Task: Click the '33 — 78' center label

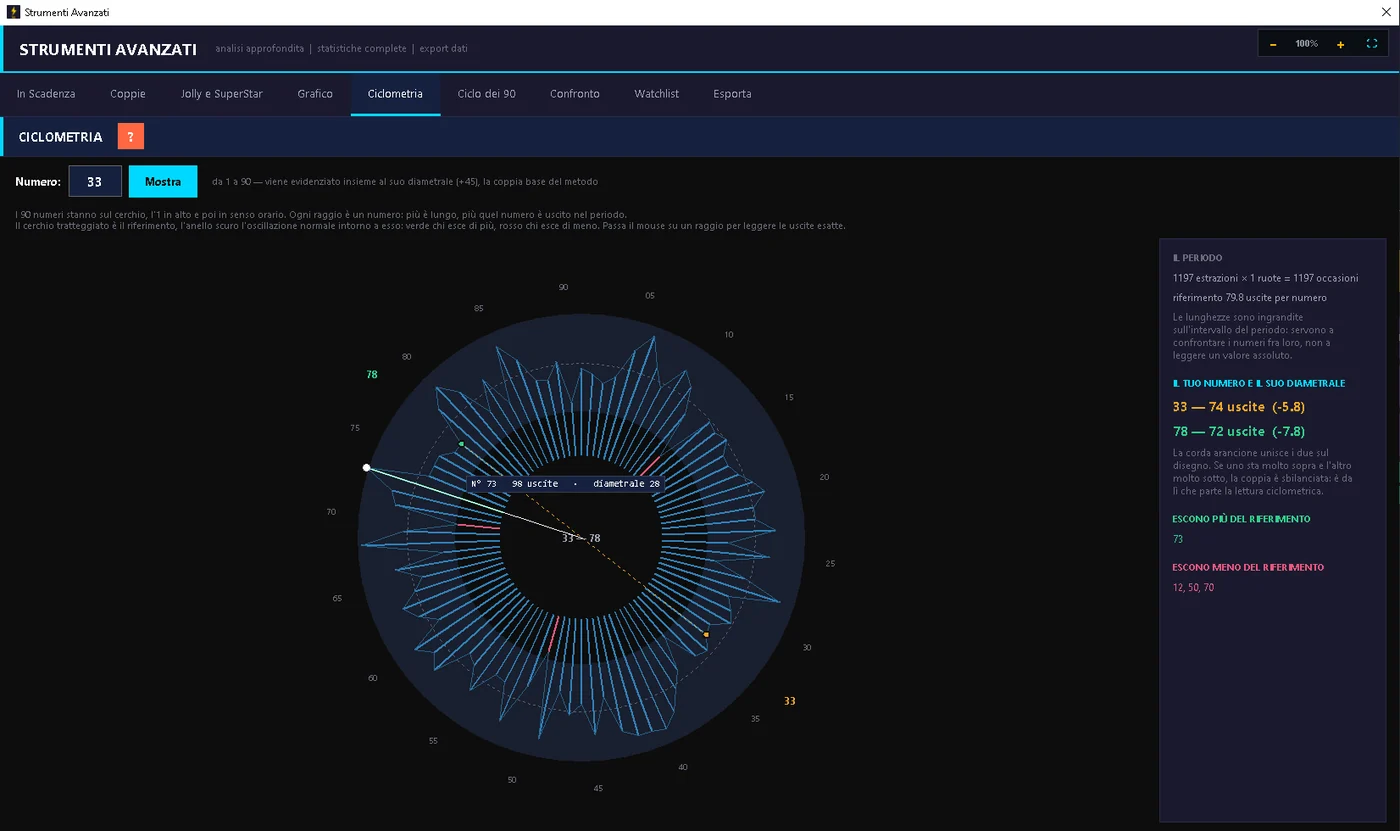Action: pyautogui.click(x=581, y=538)
